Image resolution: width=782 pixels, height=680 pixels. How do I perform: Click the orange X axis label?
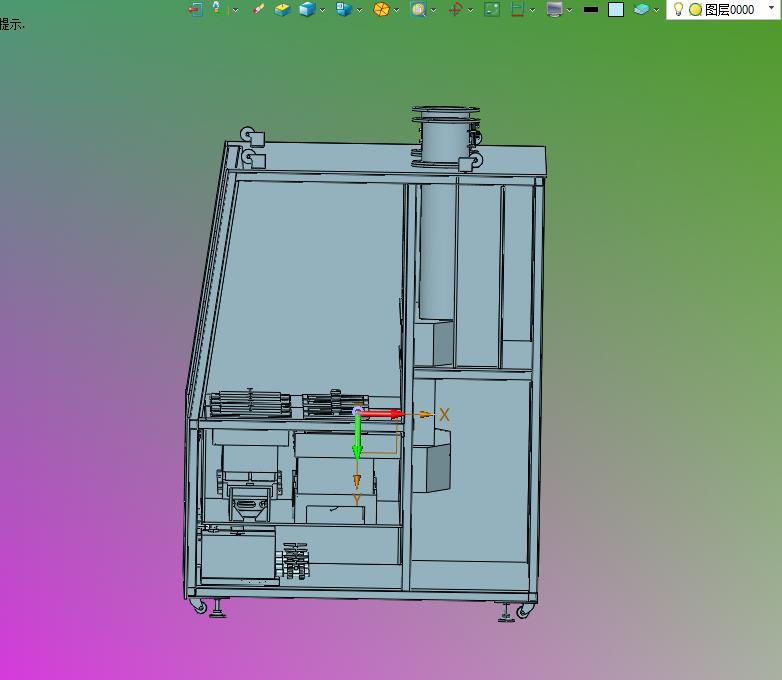444,414
